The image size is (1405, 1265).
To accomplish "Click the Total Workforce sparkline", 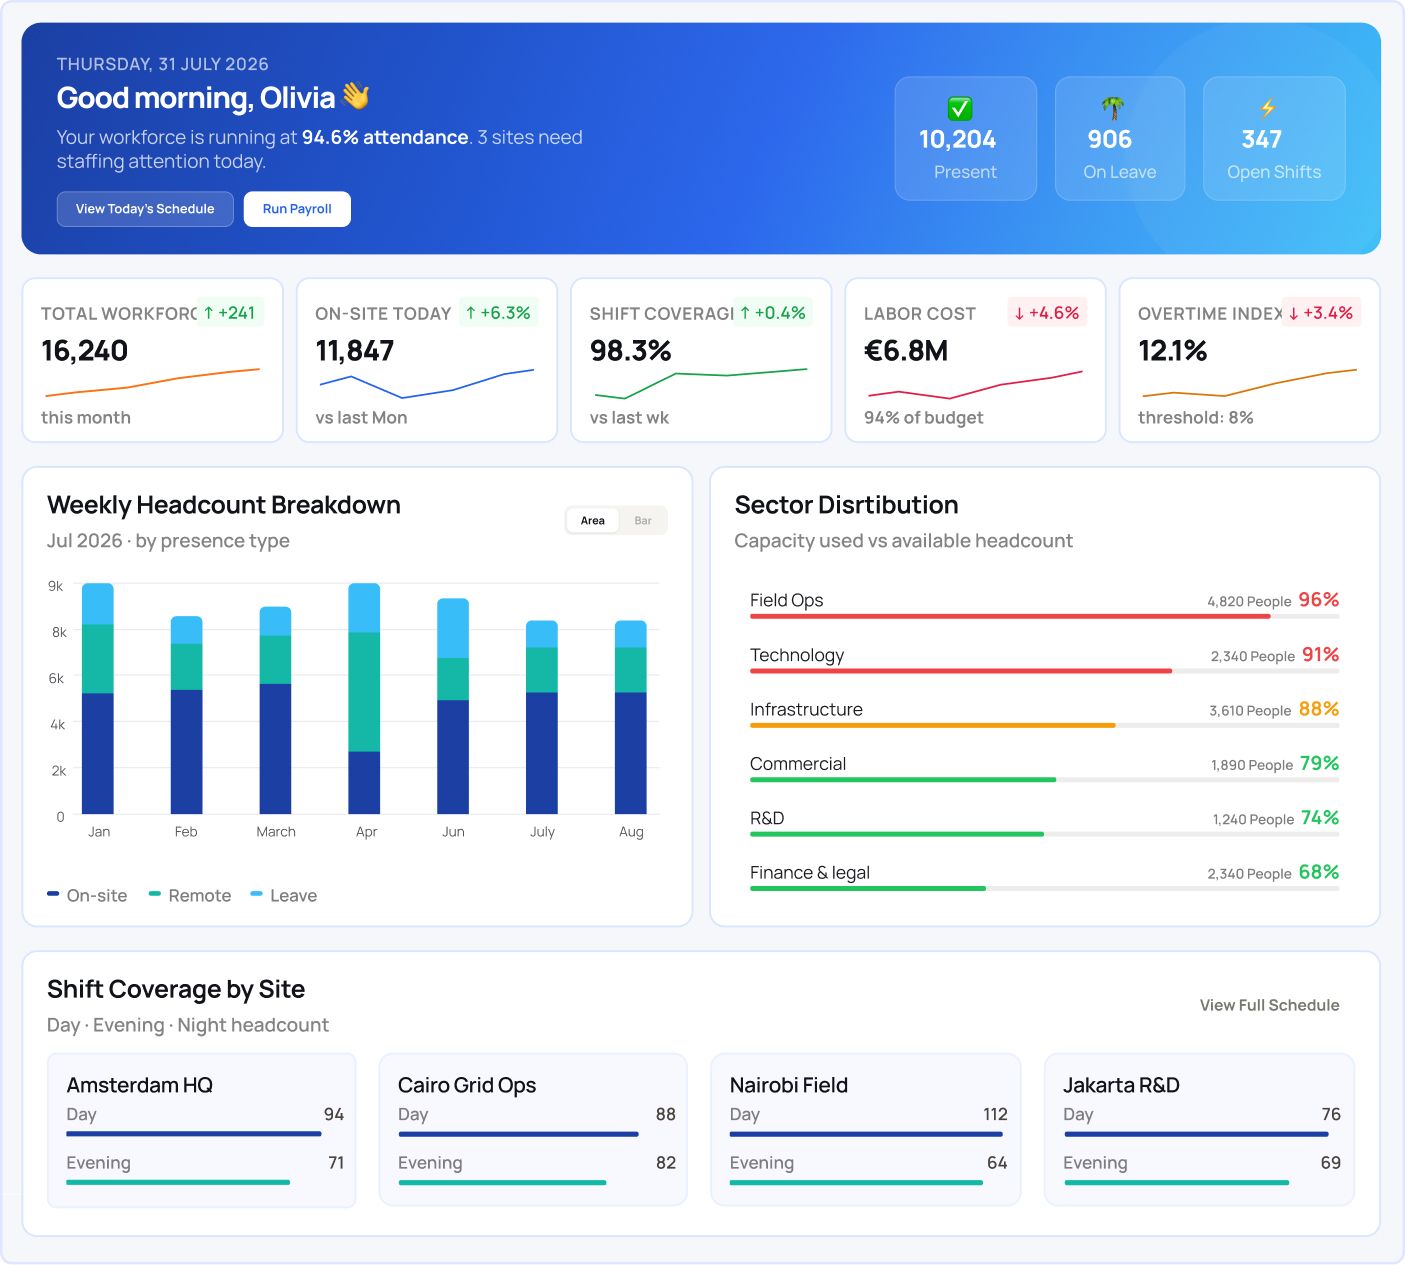I will [x=153, y=382].
